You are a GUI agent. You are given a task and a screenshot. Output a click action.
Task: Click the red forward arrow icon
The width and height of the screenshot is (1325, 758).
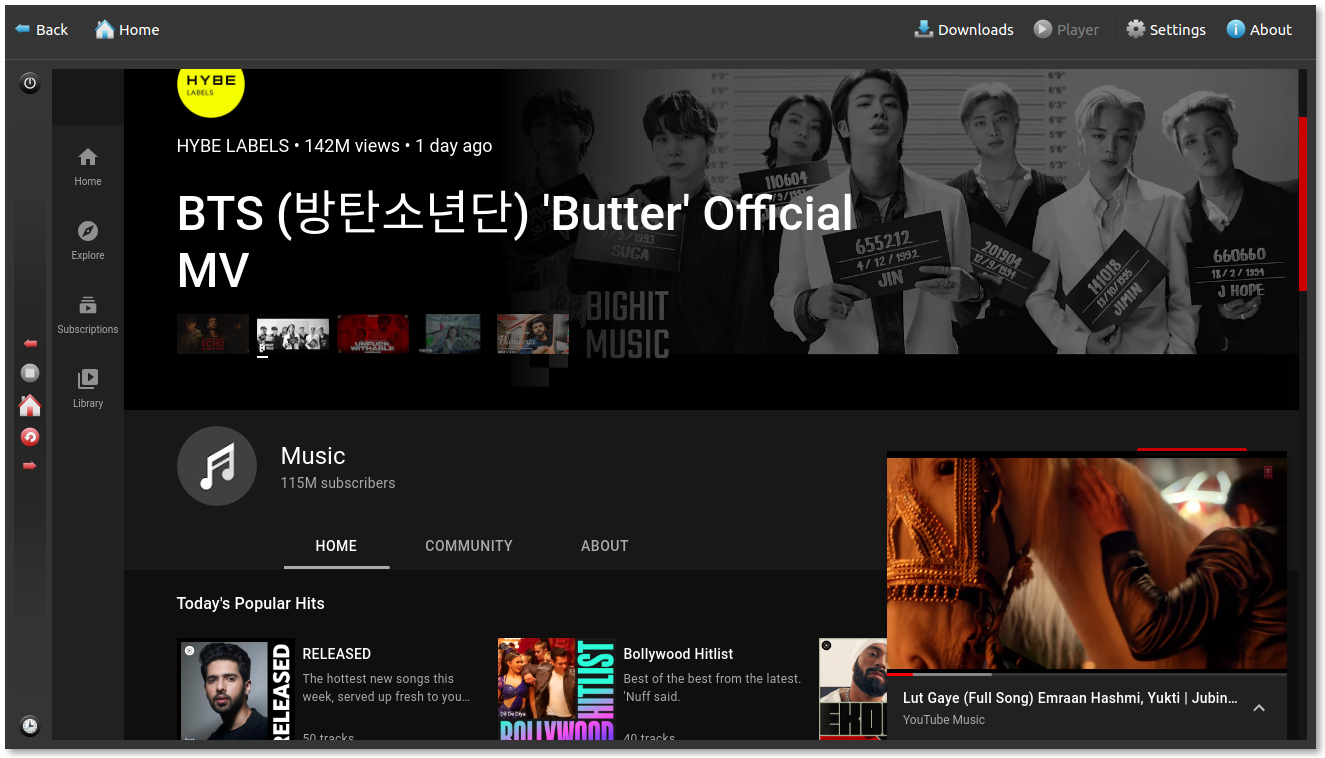[x=30, y=465]
